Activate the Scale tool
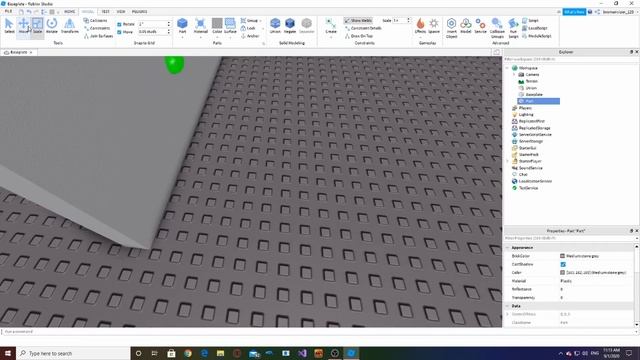 37,26
